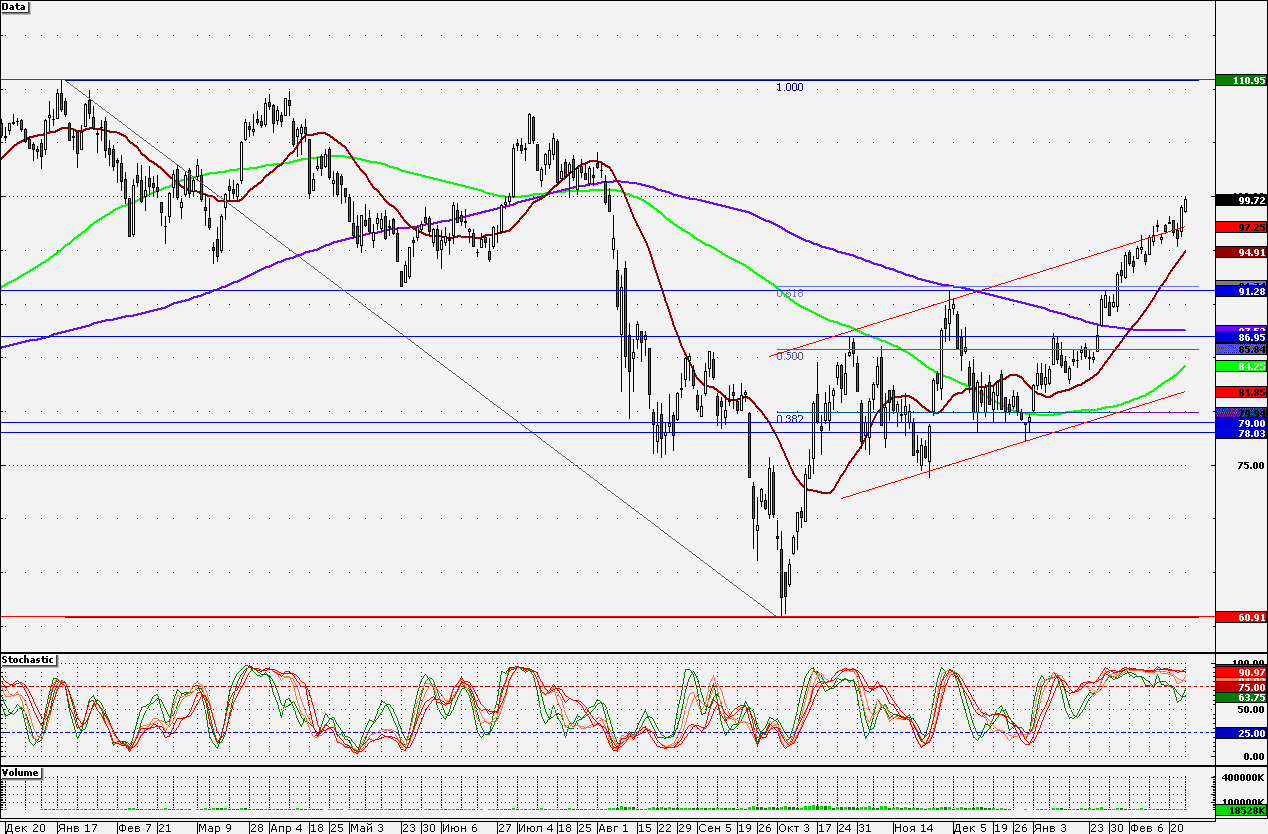
Task: Select the red 60.91 price tag
Action: point(1240,617)
